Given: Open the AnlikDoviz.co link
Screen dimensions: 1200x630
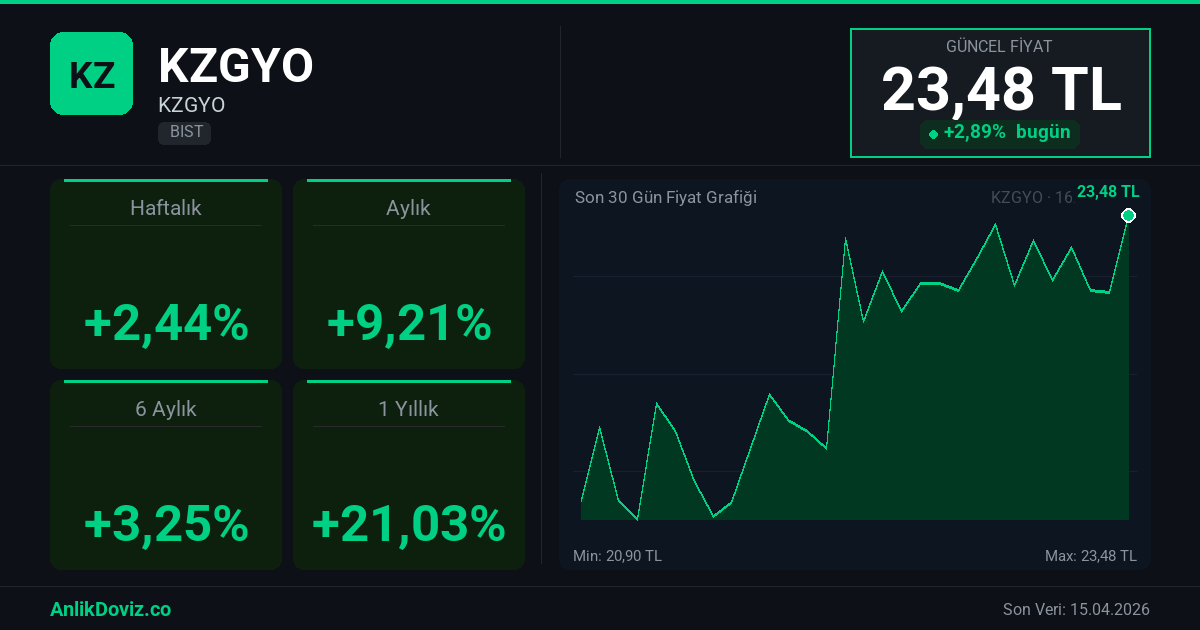Looking at the screenshot, I should tap(110, 609).
